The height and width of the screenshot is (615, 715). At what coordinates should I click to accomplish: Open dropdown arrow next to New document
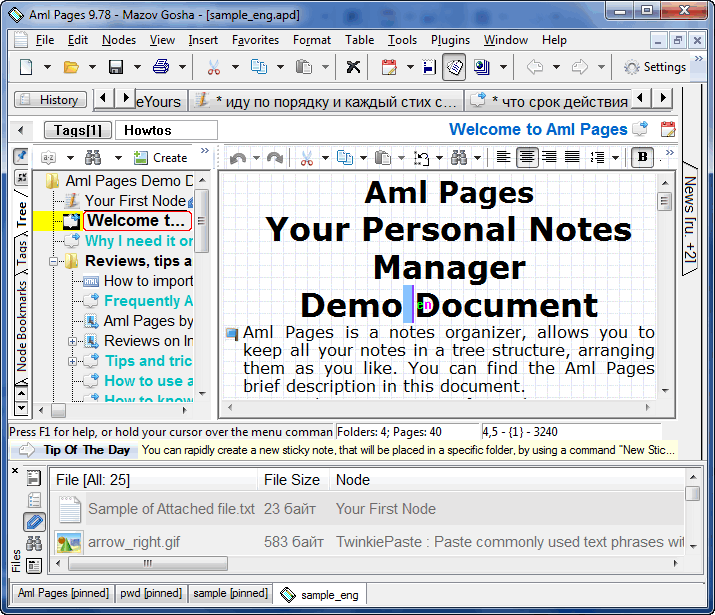coord(47,67)
